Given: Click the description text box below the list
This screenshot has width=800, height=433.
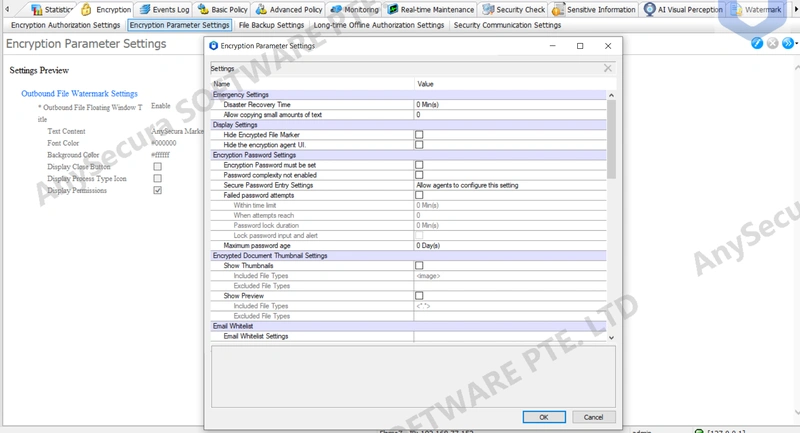Looking at the screenshot, I should [413, 376].
